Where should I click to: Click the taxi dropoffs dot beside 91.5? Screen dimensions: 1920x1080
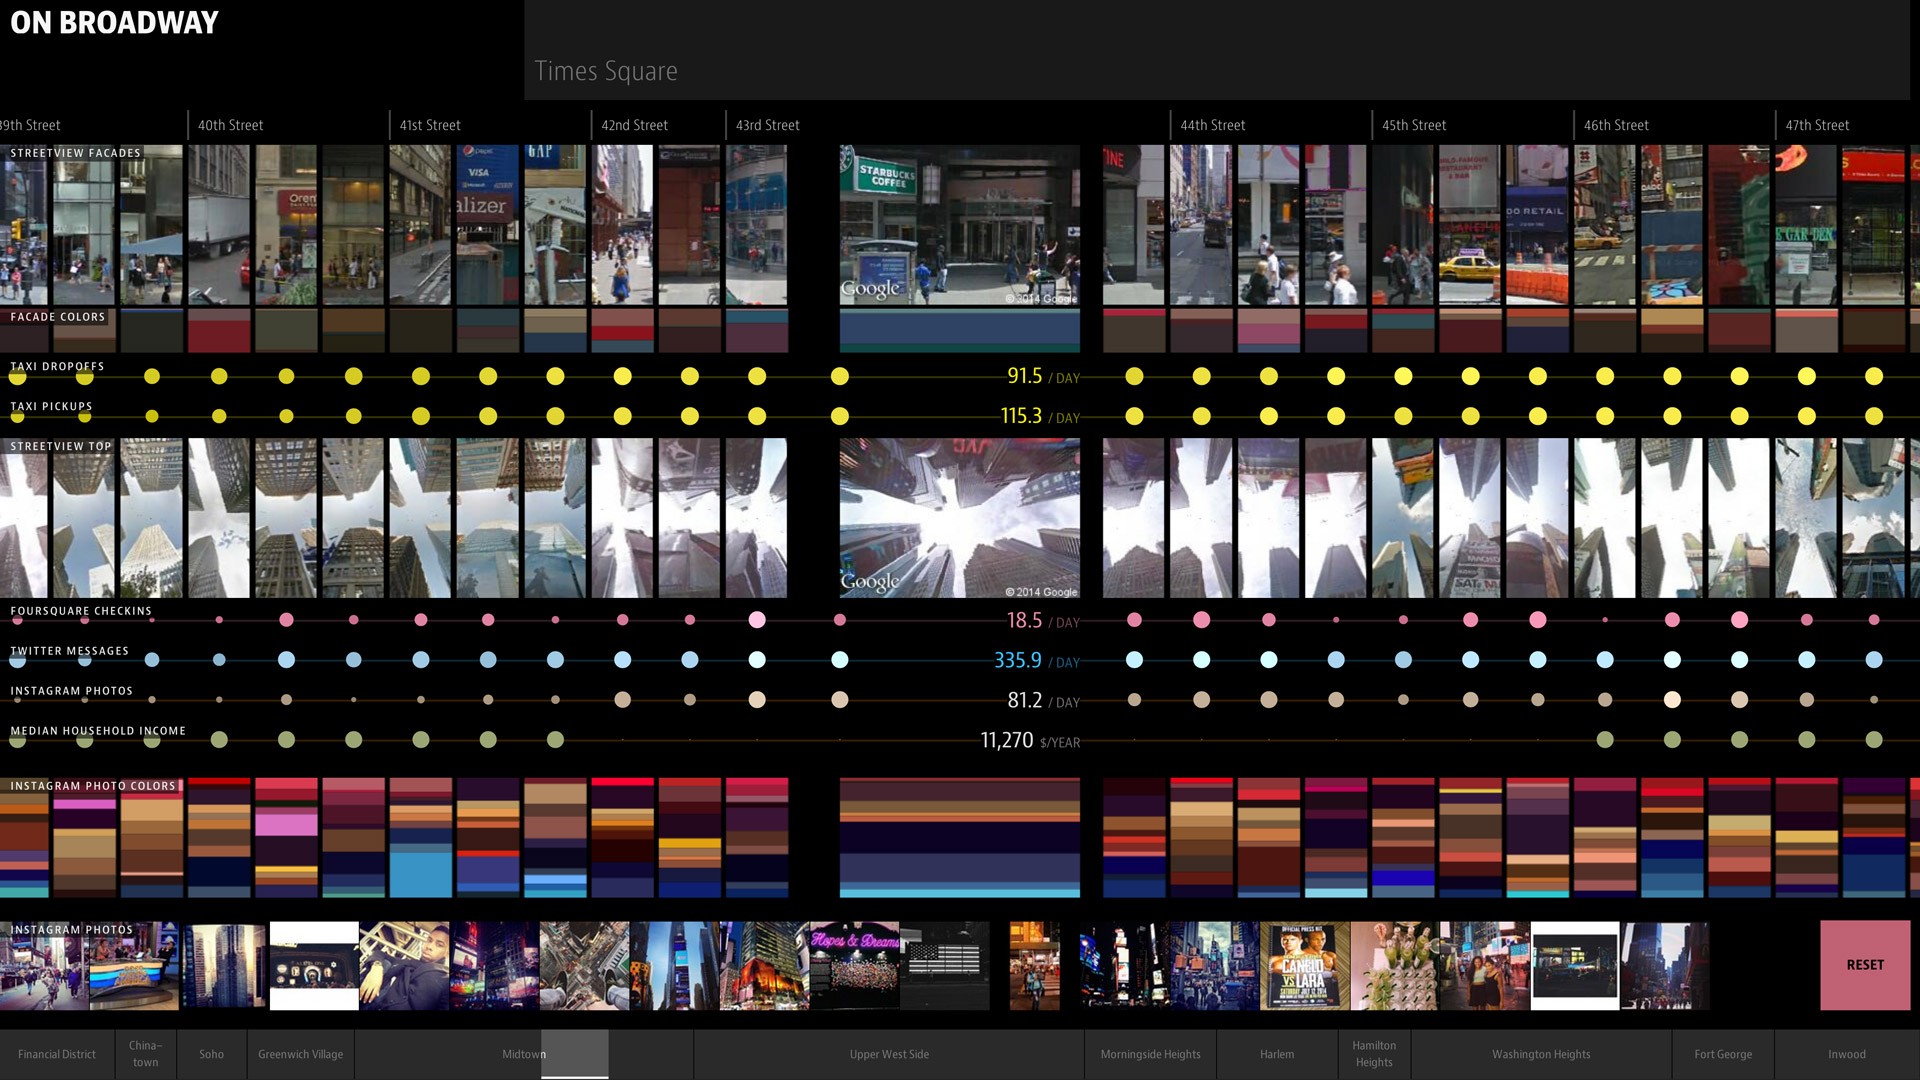coord(840,376)
